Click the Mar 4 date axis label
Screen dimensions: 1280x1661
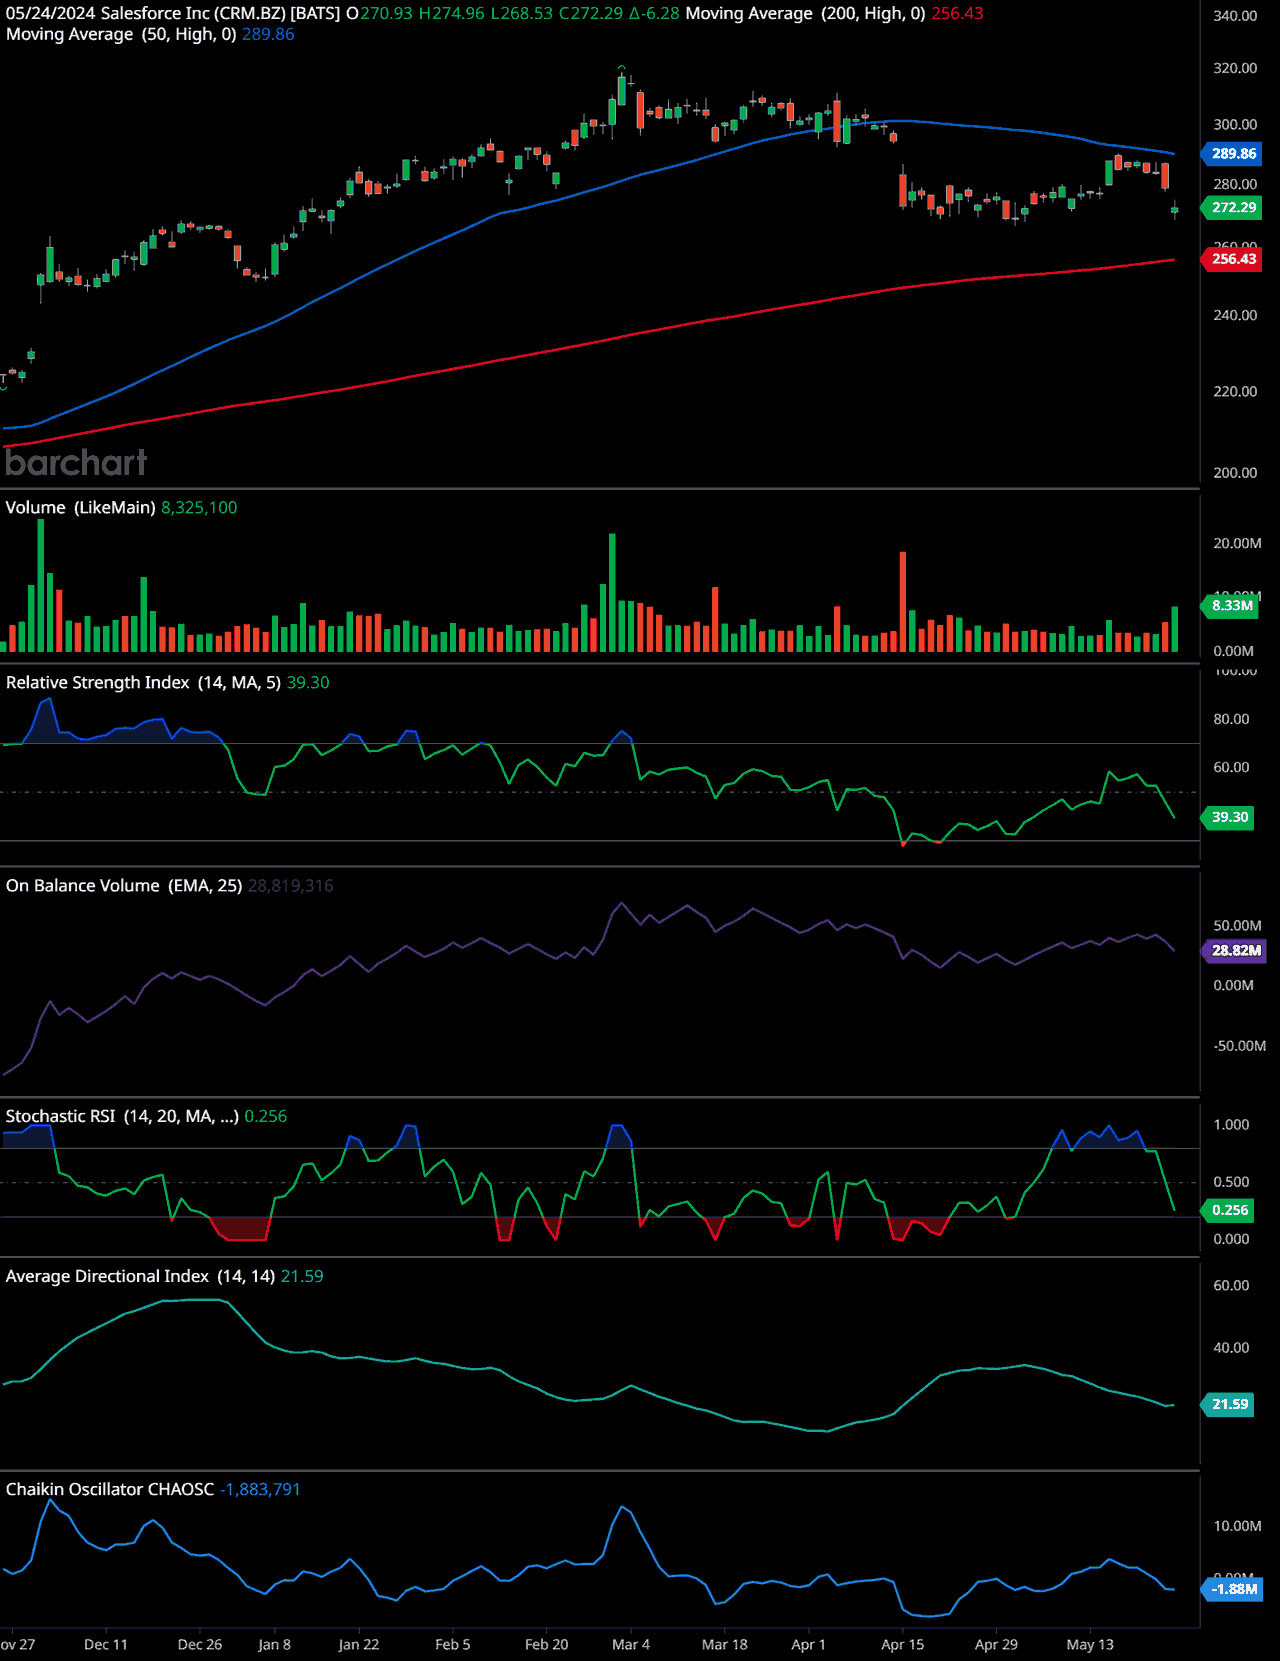click(631, 1645)
